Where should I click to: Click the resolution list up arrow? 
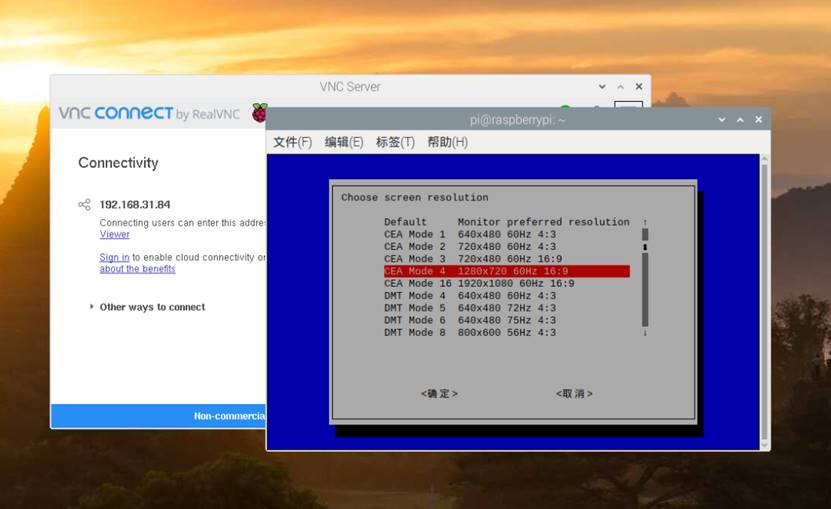pos(645,222)
